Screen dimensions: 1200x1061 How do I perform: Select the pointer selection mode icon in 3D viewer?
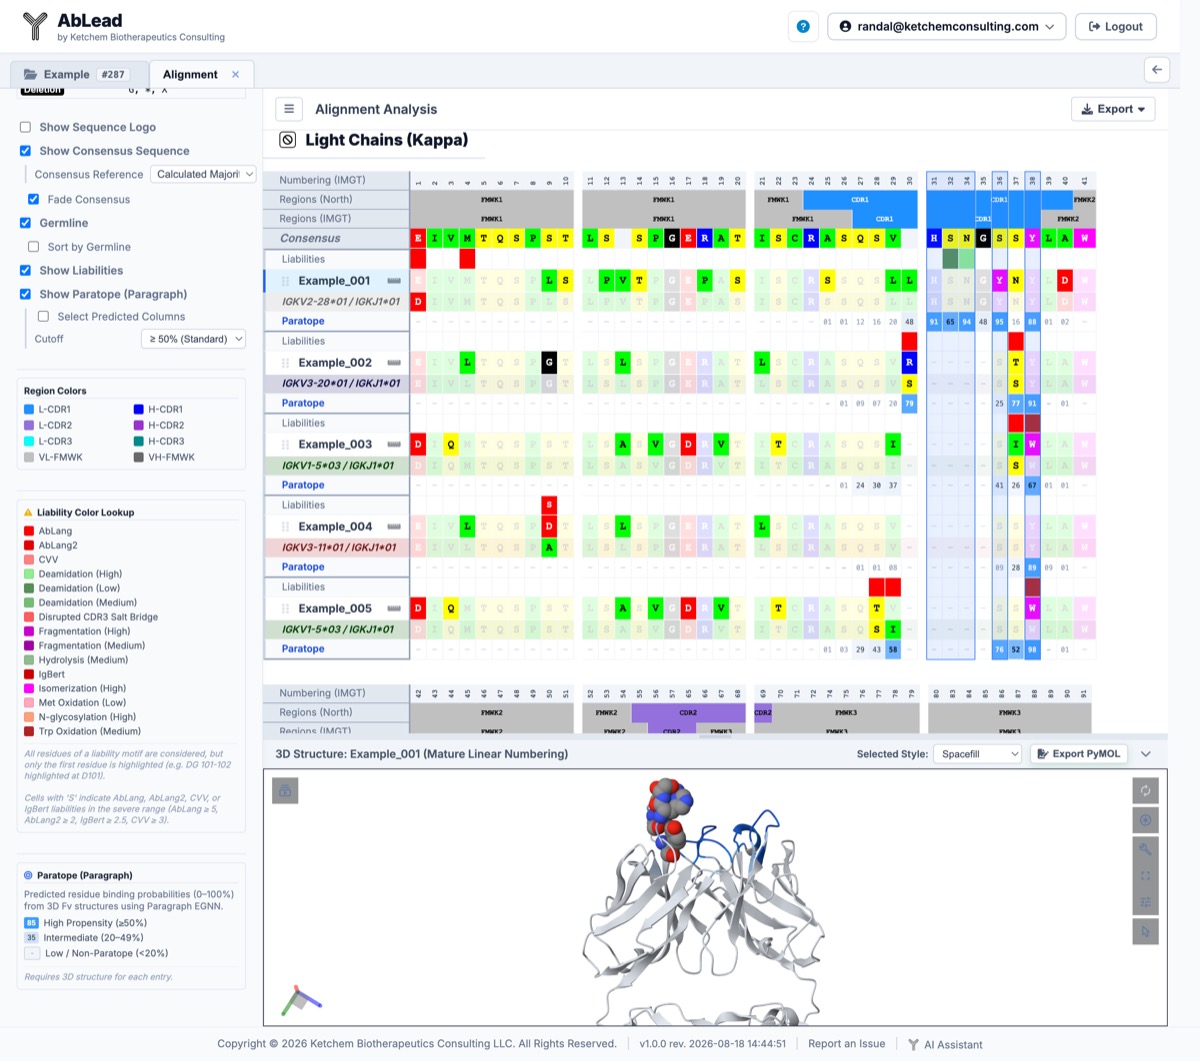1145,931
